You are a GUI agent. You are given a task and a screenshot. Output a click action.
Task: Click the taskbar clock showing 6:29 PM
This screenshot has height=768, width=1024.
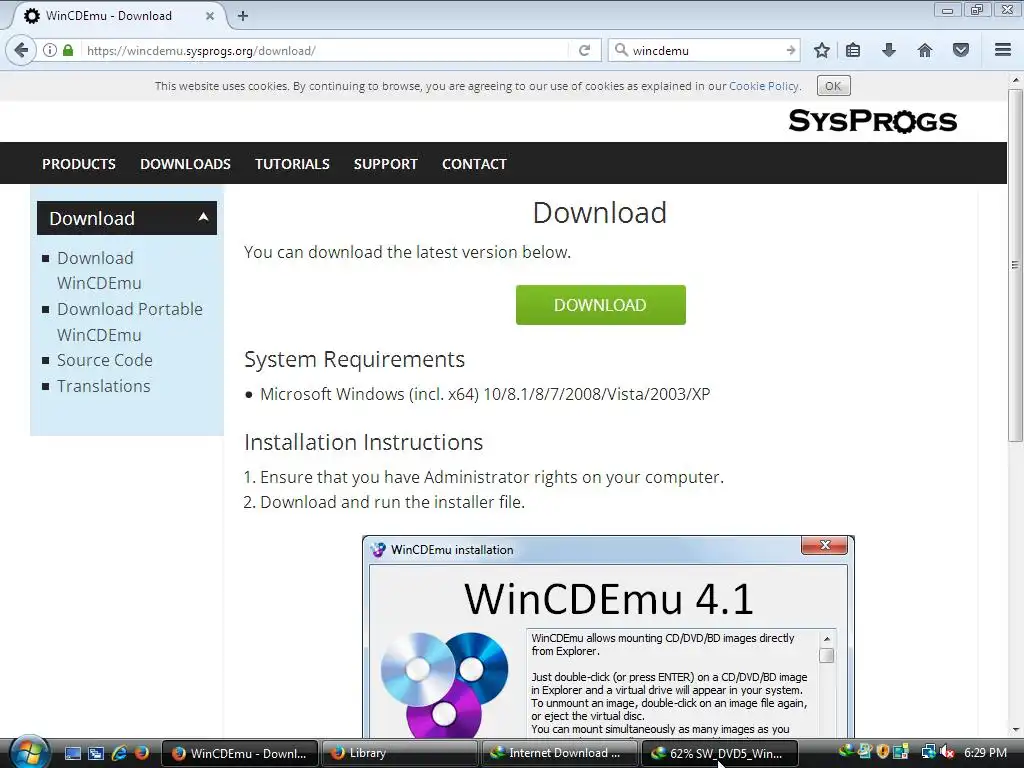(985, 752)
